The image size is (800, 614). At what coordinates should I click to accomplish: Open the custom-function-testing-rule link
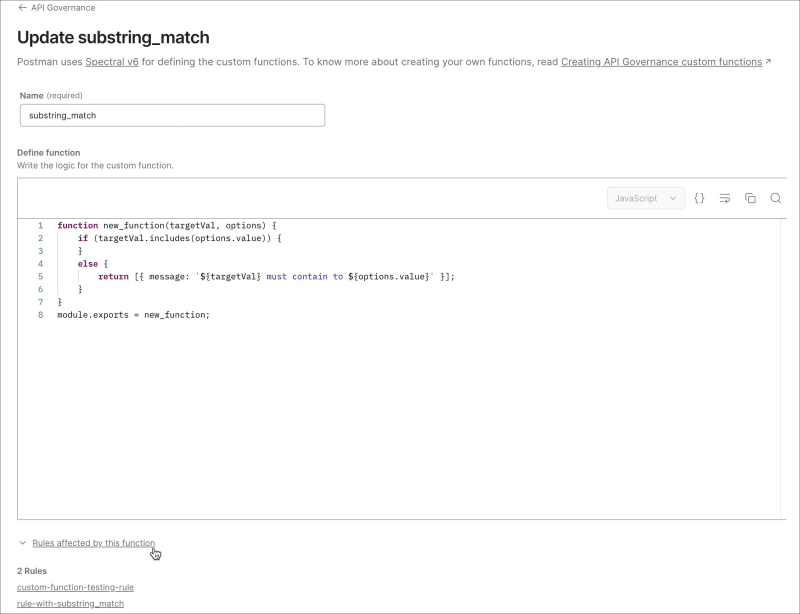tap(75, 587)
